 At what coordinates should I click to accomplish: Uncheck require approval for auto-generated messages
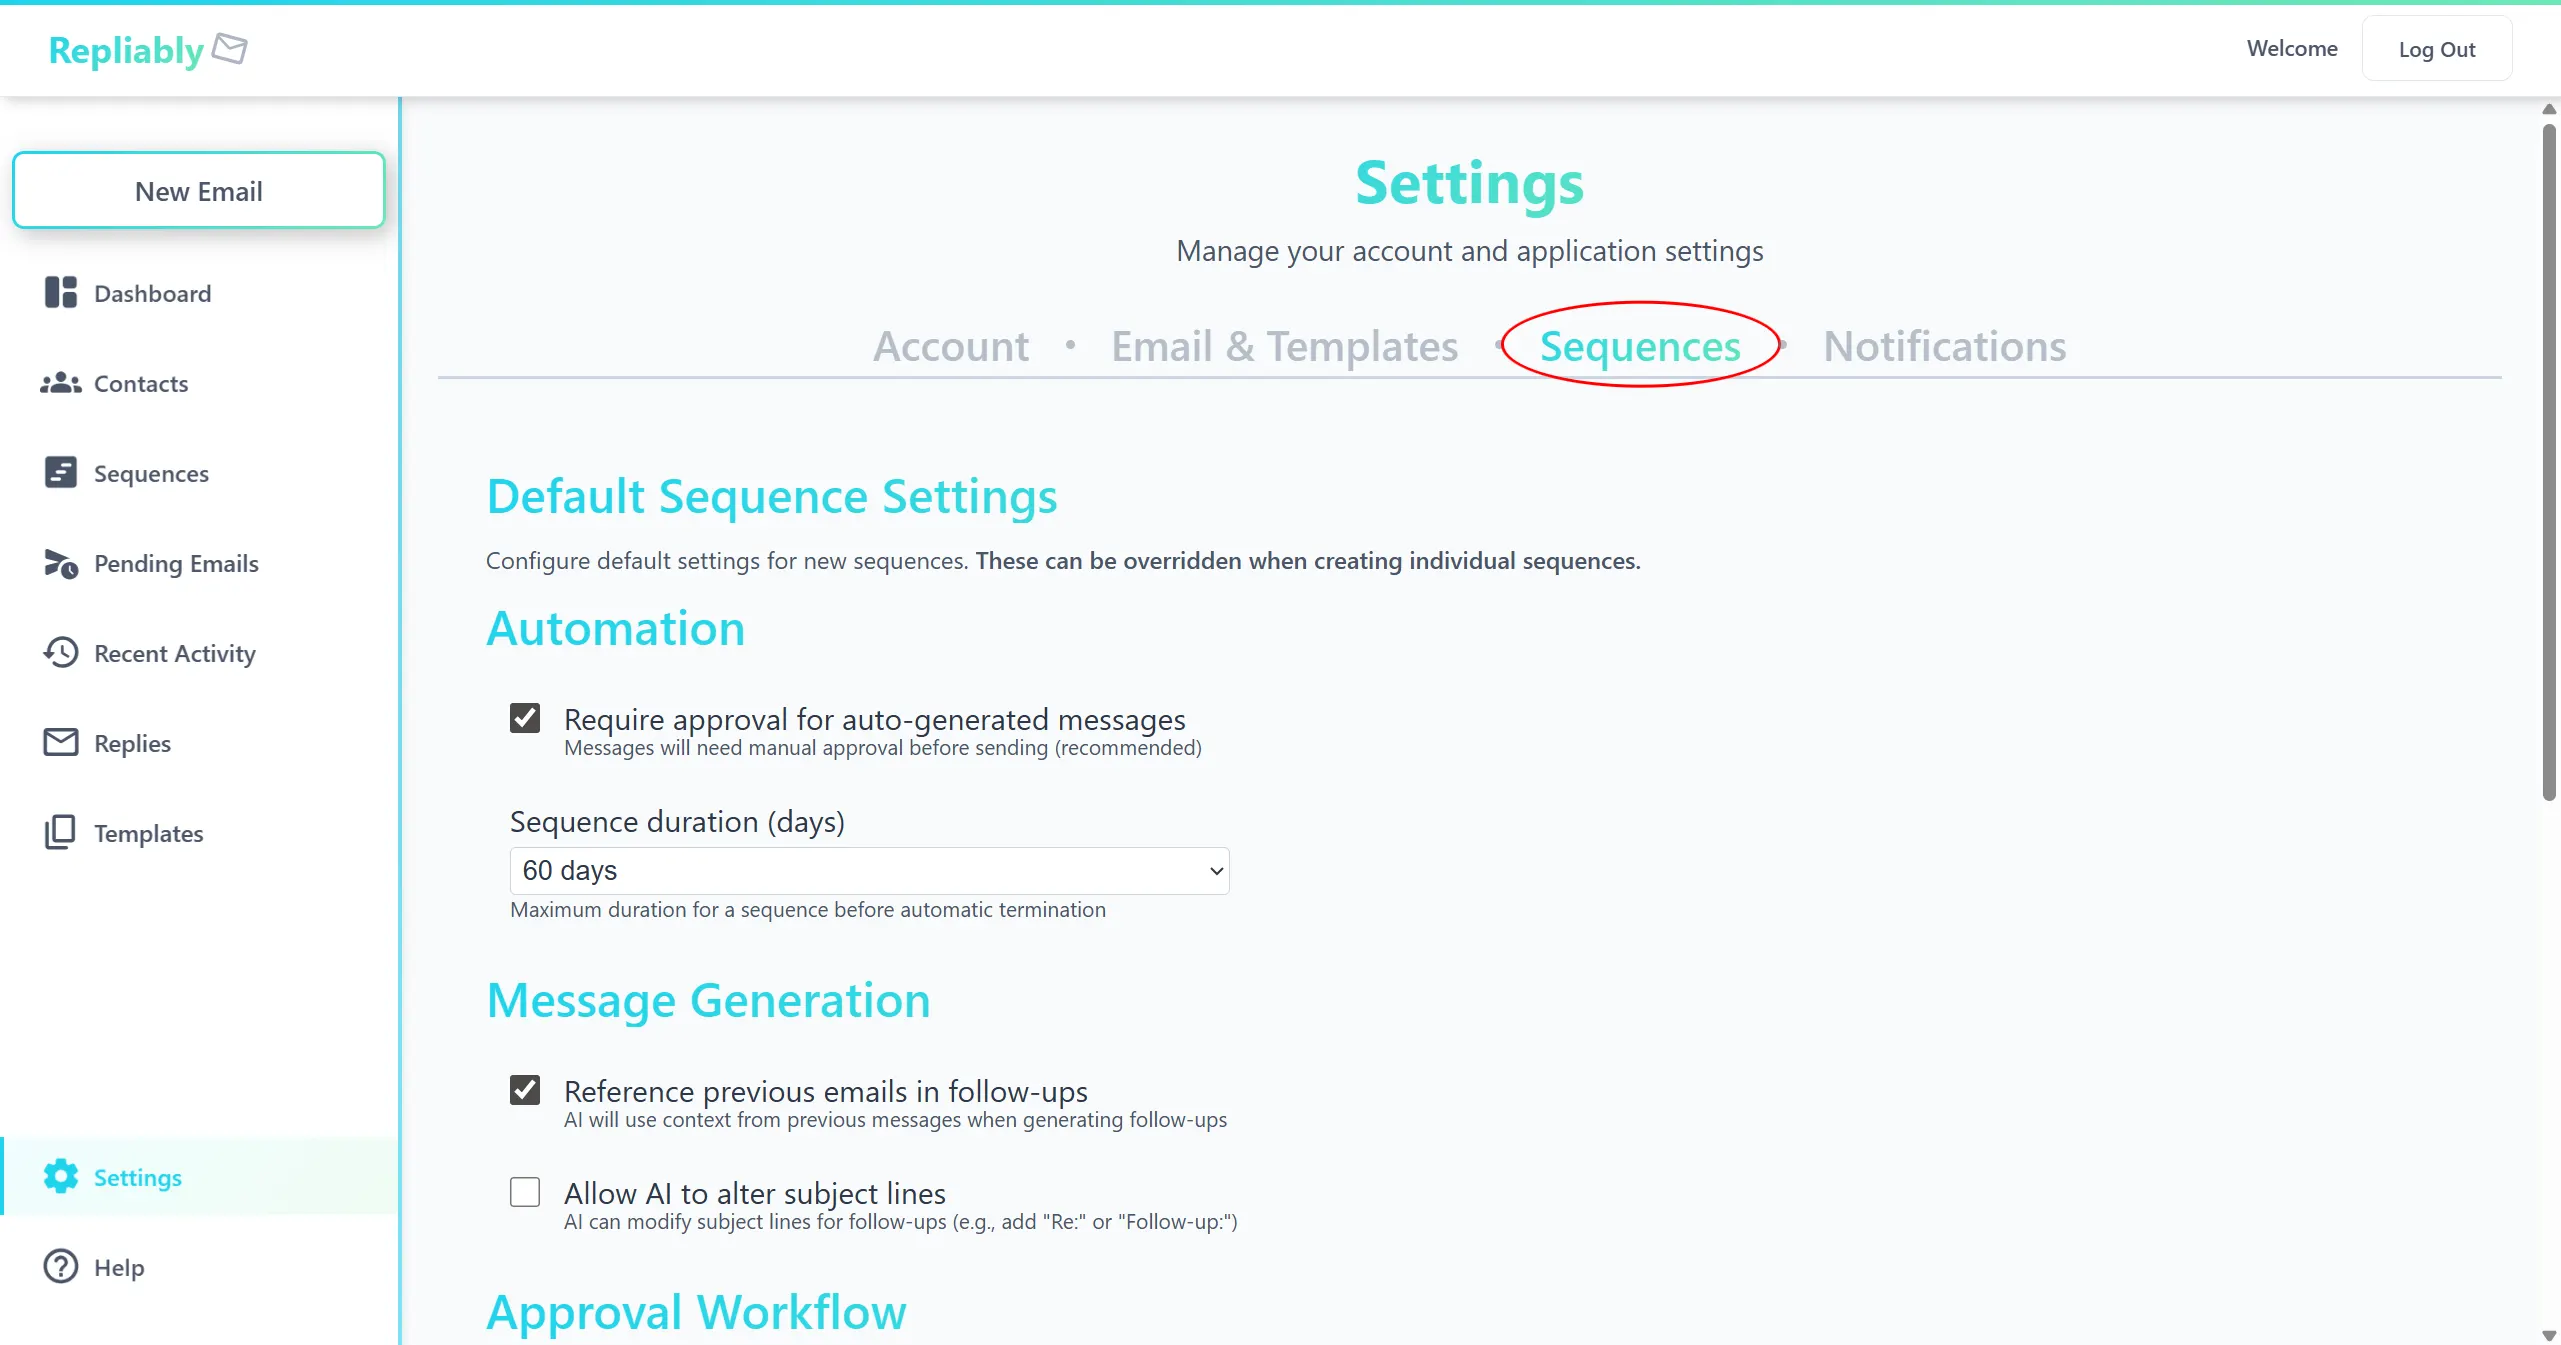tap(524, 719)
